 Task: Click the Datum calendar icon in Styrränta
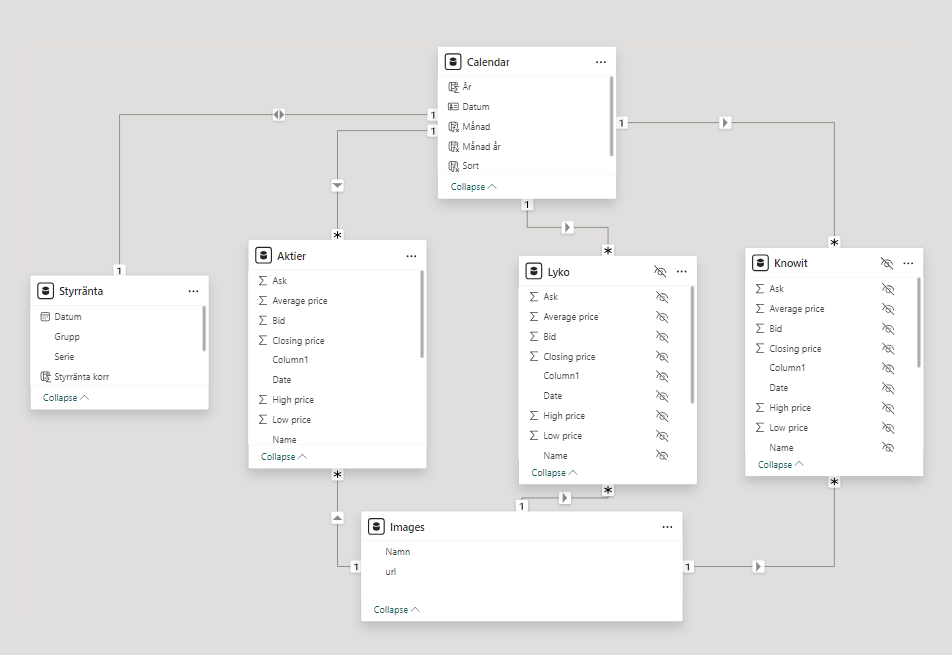[45, 316]
